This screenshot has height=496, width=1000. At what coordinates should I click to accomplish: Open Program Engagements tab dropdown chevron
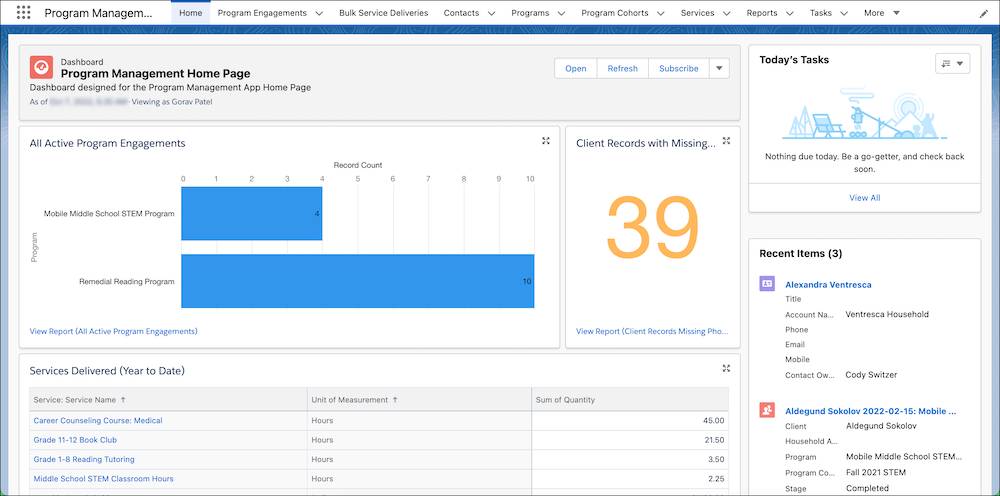click(319, 13)
